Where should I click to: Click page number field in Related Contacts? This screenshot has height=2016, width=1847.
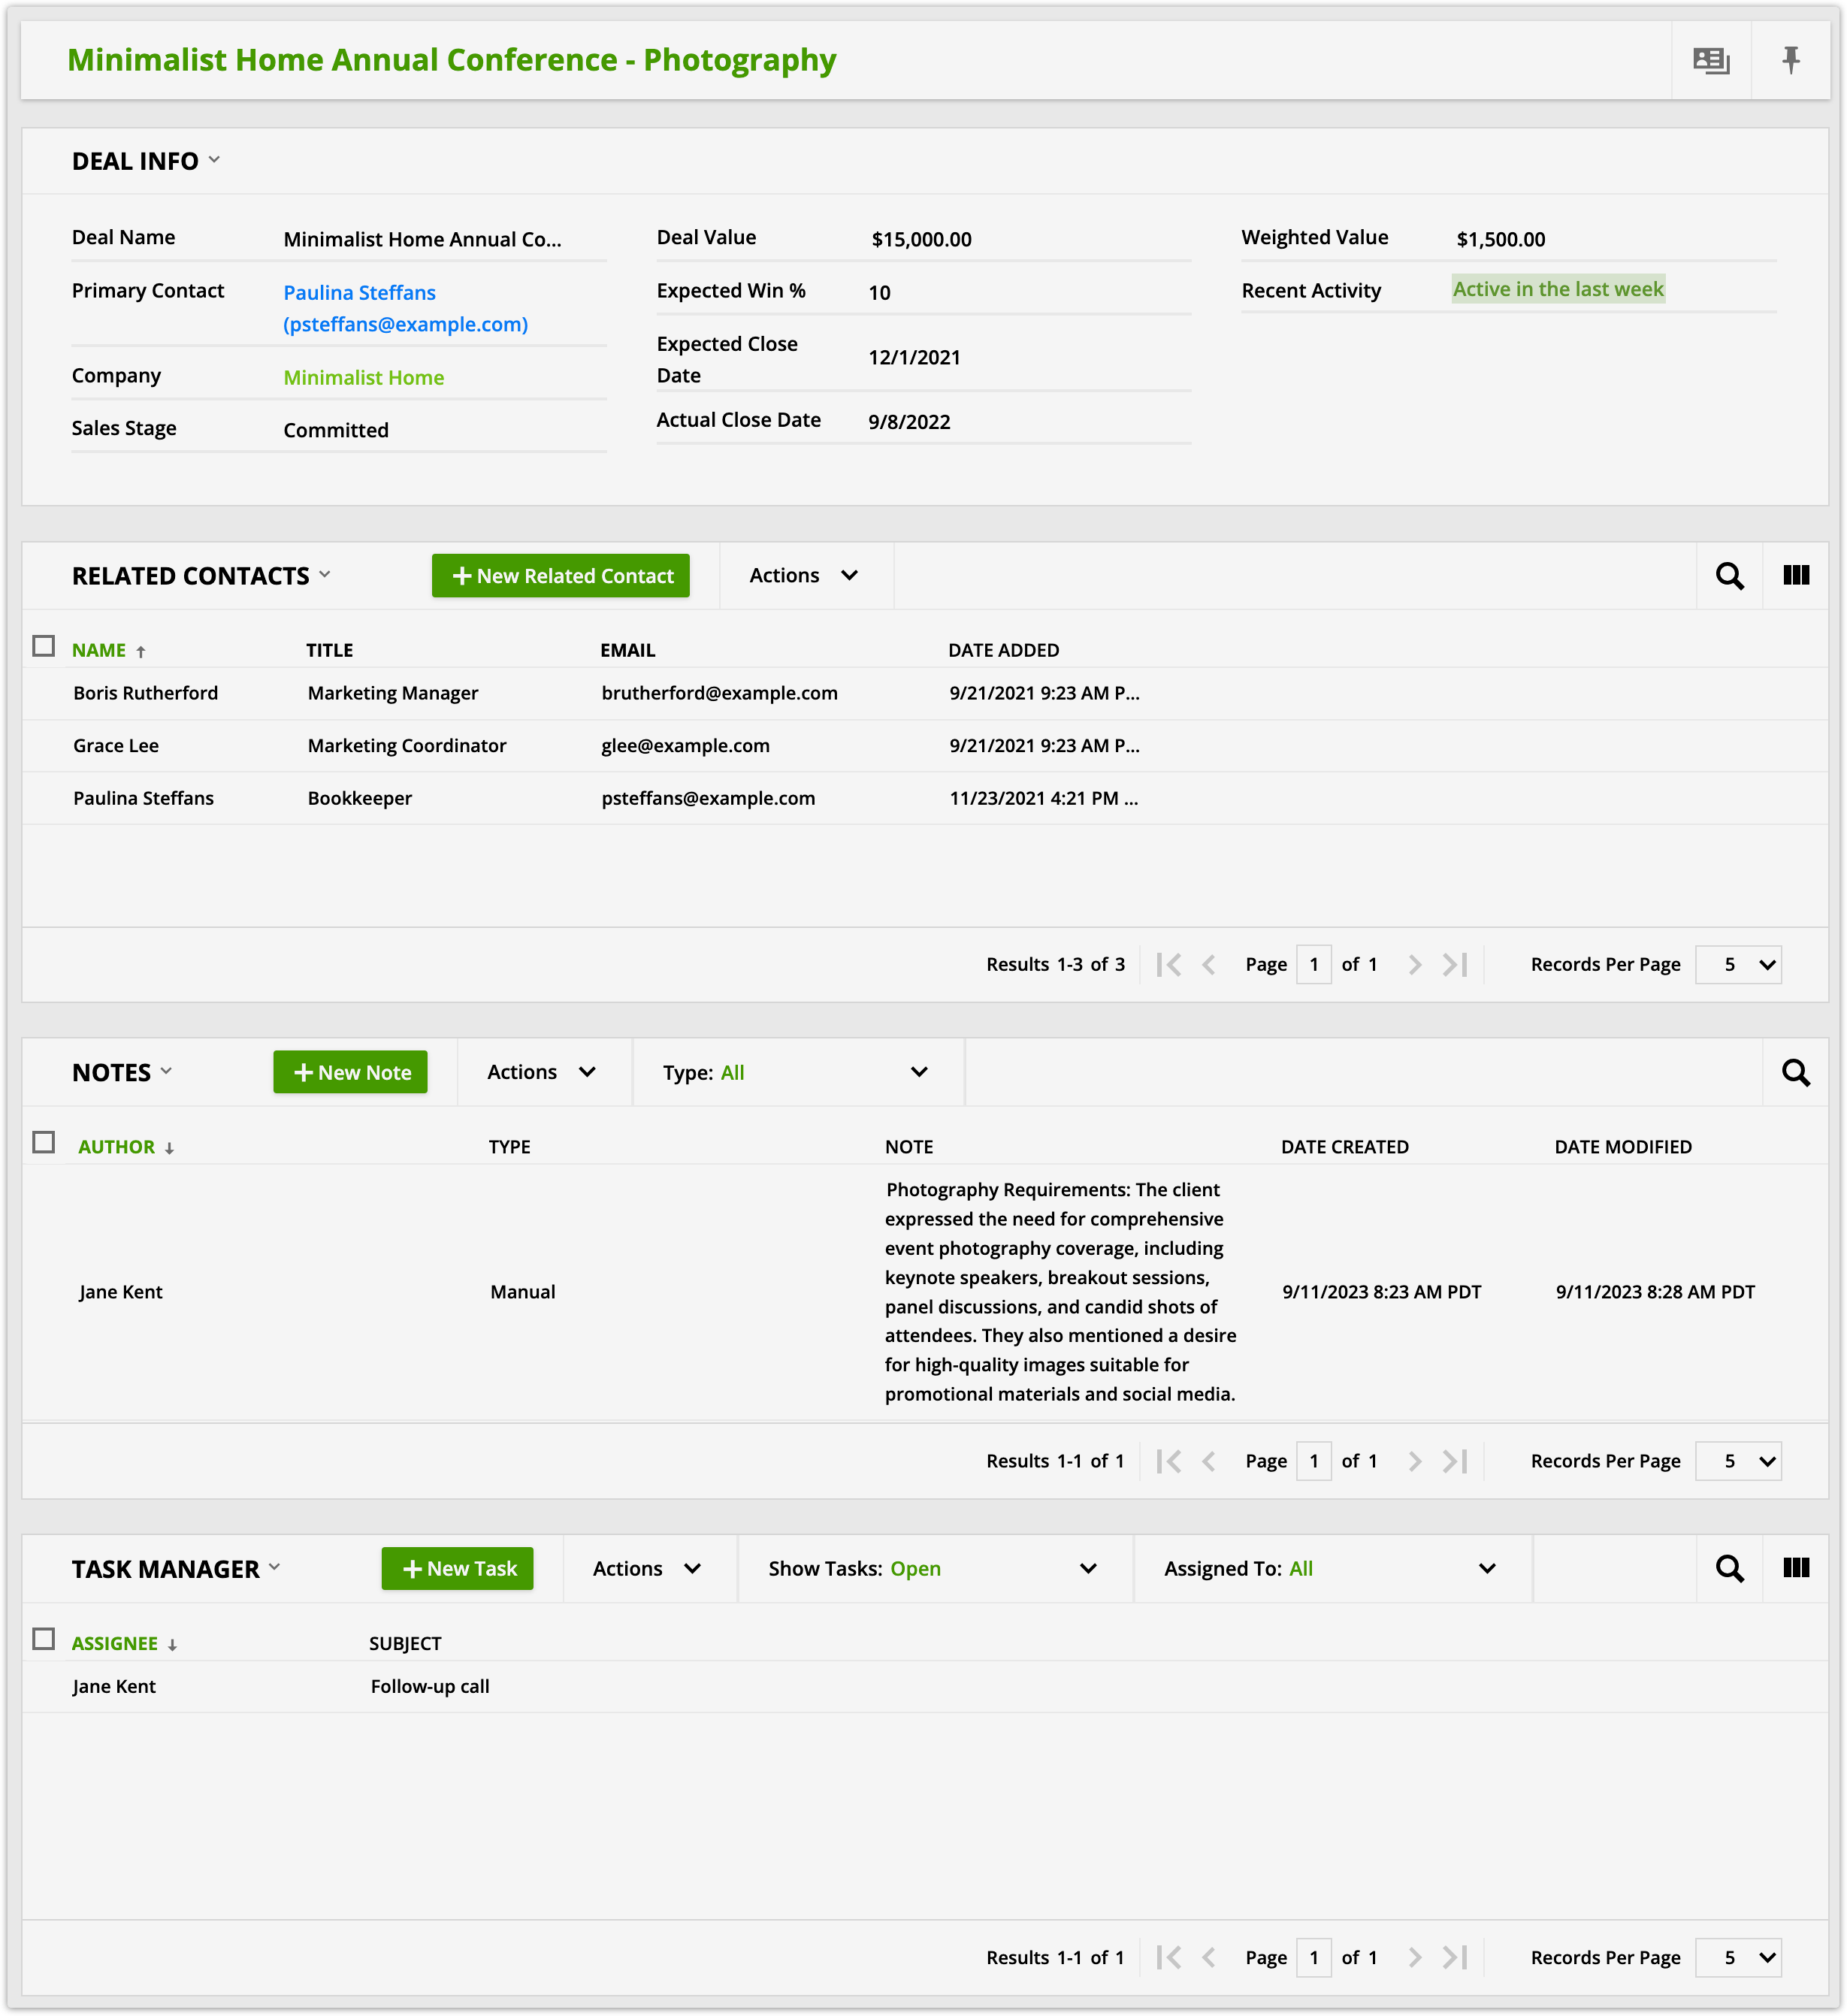pyautogui.click(x=1313, y=964)
